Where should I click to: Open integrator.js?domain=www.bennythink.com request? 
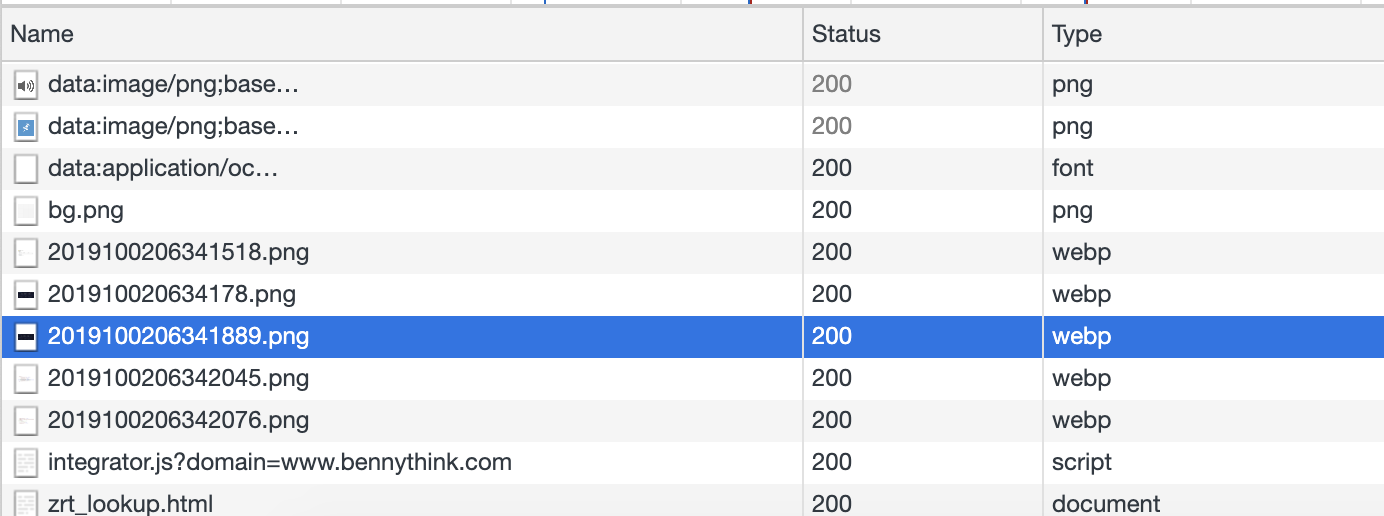pos(280,463)
